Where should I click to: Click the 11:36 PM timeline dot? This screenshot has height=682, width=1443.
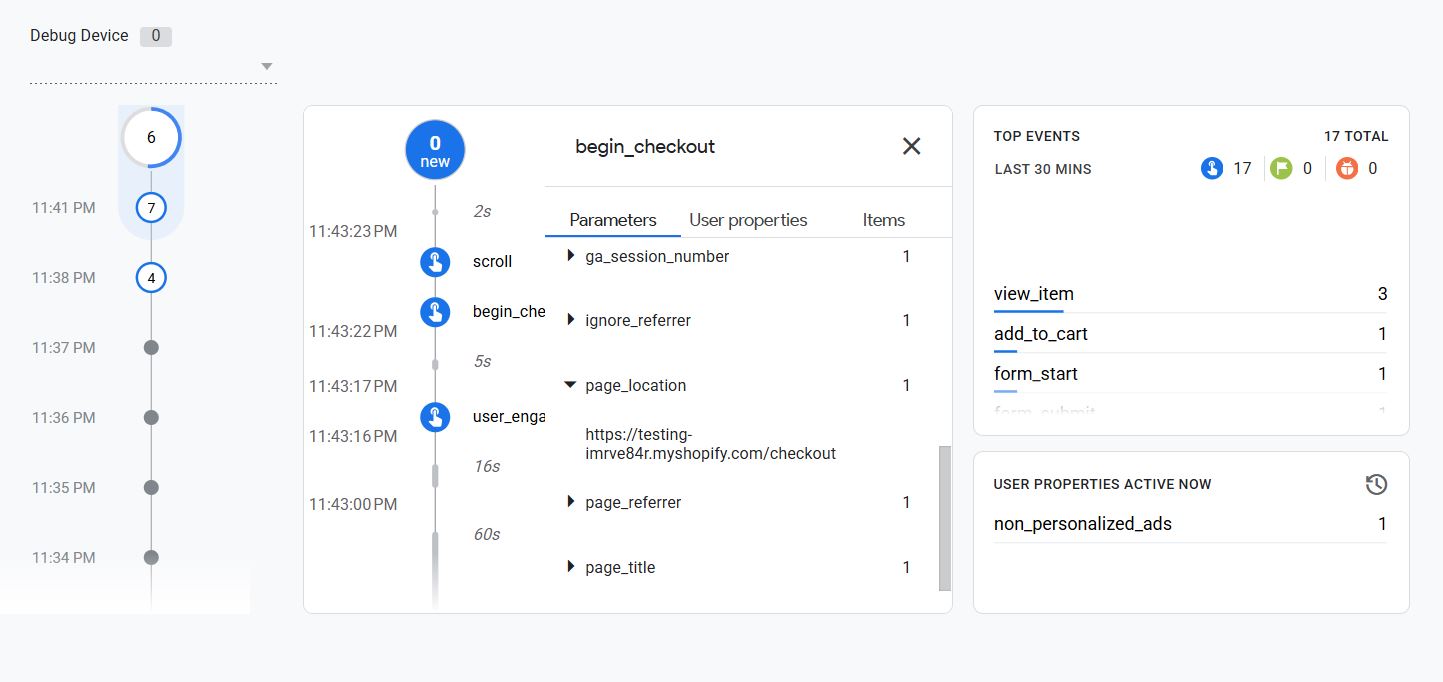tap(151, 418)
